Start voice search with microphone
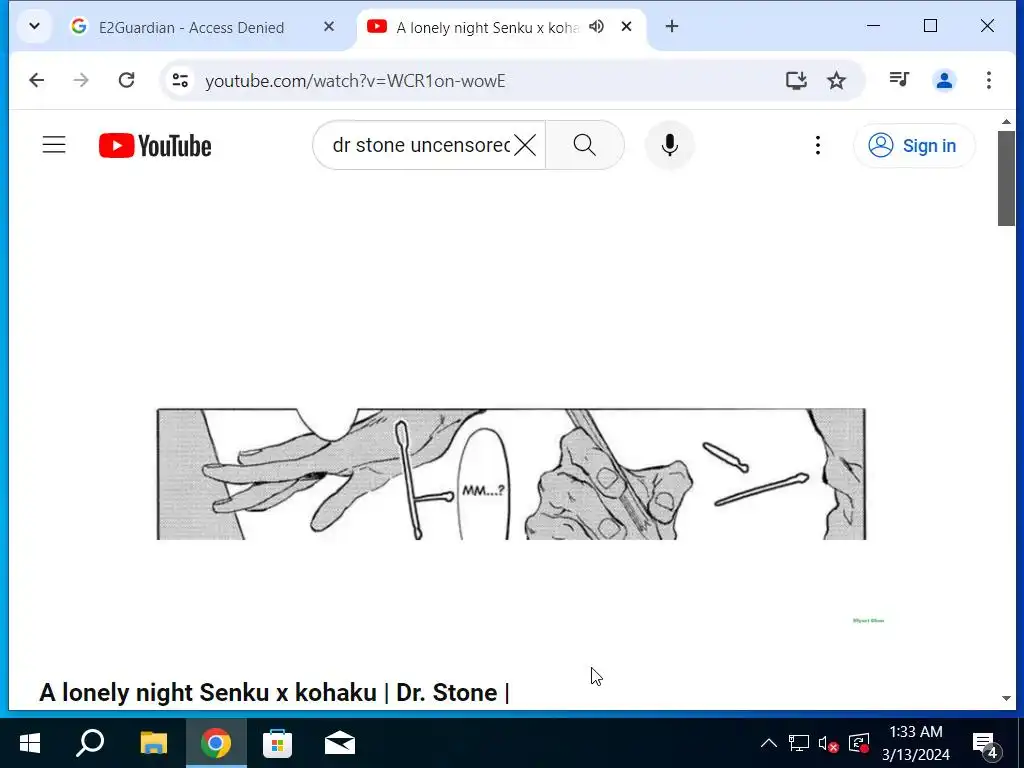This screenshot has height=768, width=1024. [669, 145]
